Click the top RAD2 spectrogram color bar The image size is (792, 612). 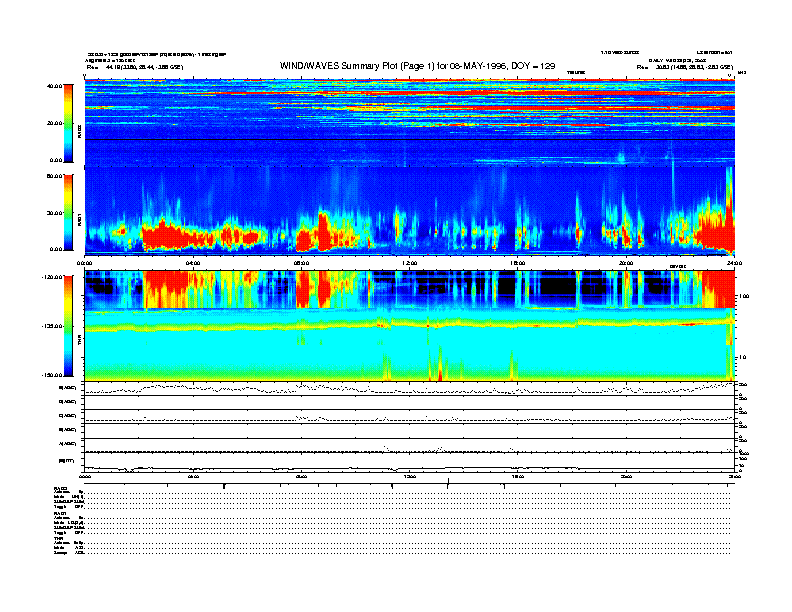click(69, 123)
